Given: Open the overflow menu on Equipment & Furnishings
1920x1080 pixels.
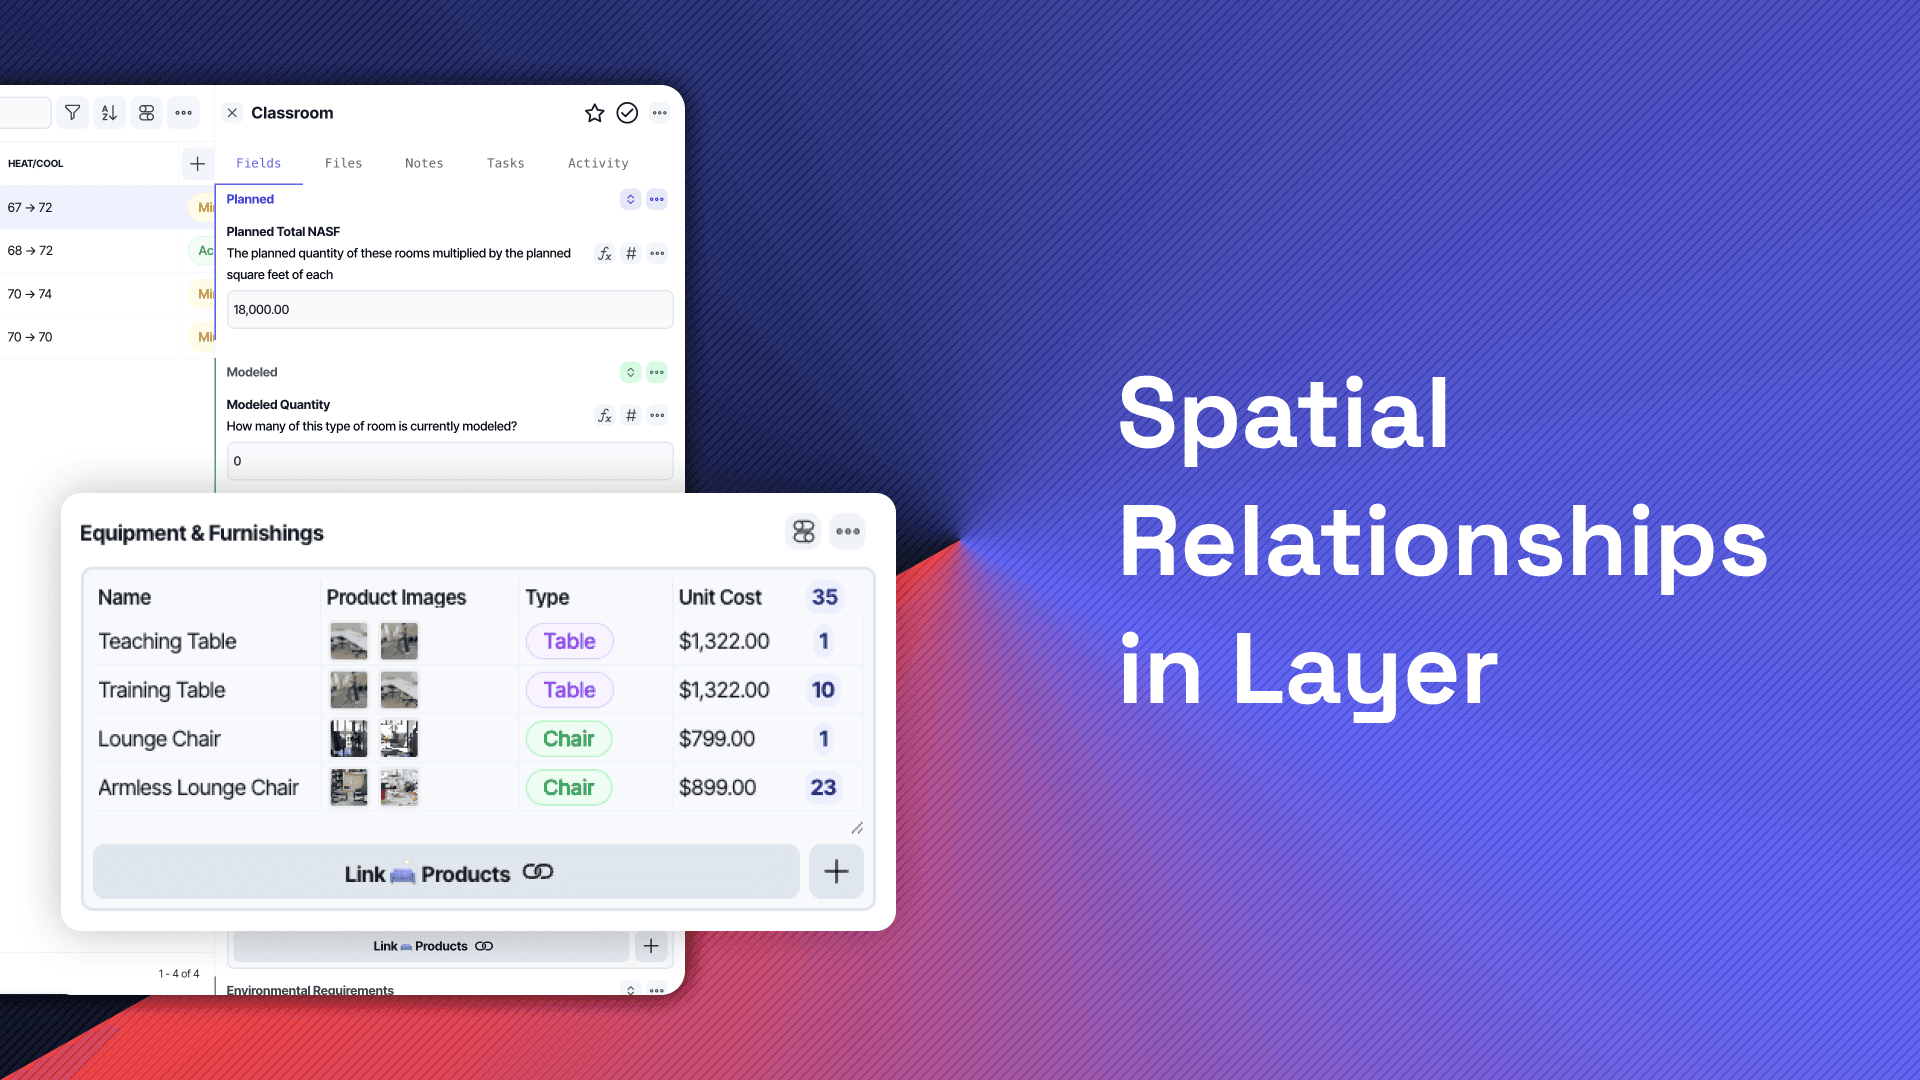Looking at the screenshot, I should click(847, 531).
